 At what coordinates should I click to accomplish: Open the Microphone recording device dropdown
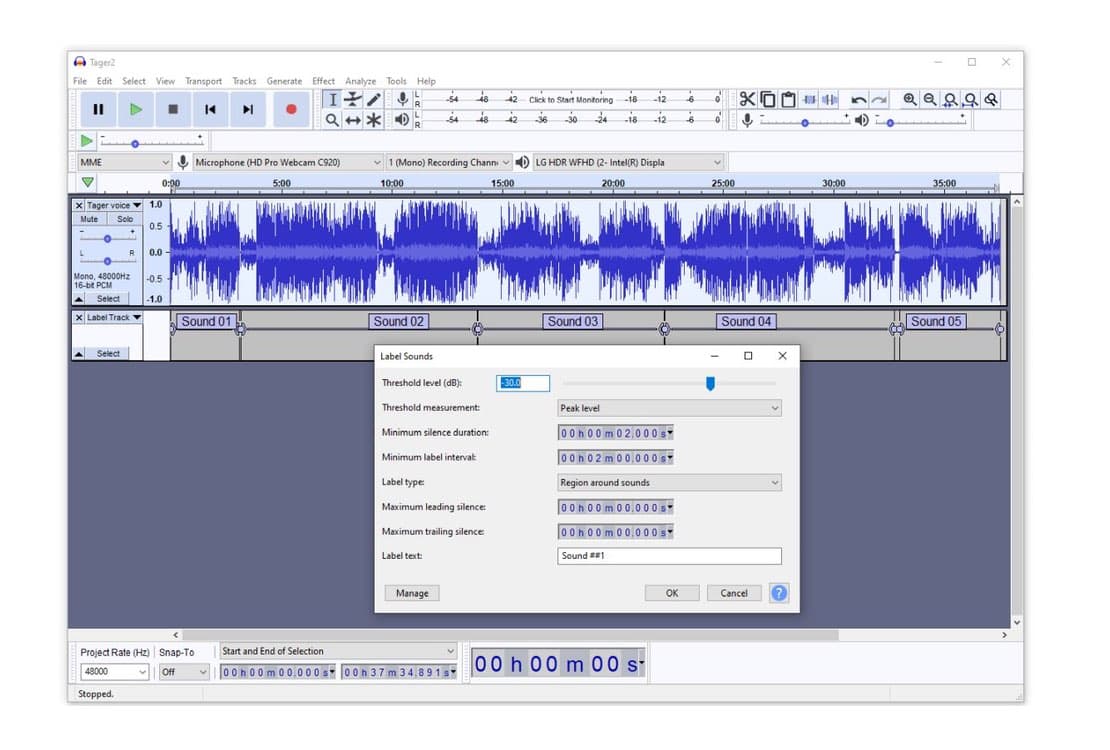pos(287,162)
